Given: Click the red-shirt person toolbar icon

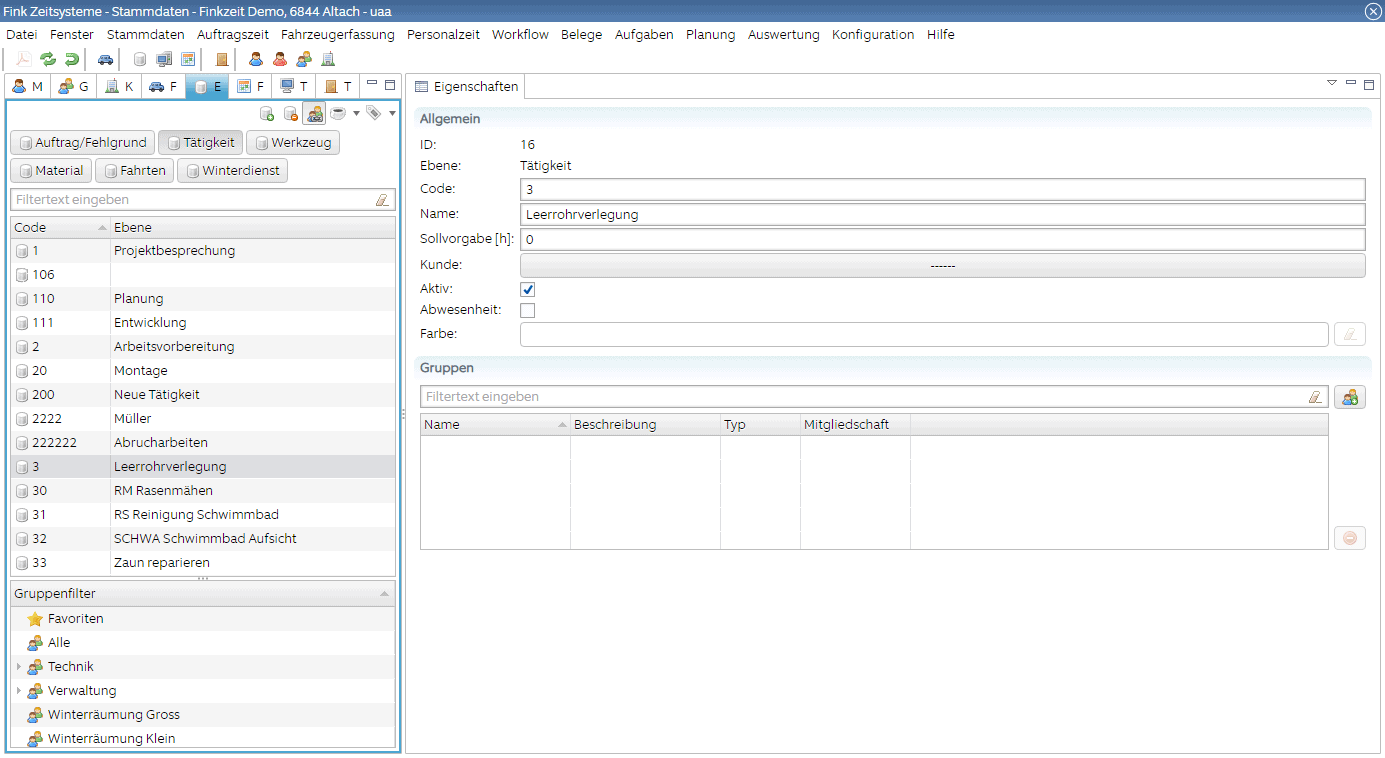Looking at the screenshot, I should point(280,59).
